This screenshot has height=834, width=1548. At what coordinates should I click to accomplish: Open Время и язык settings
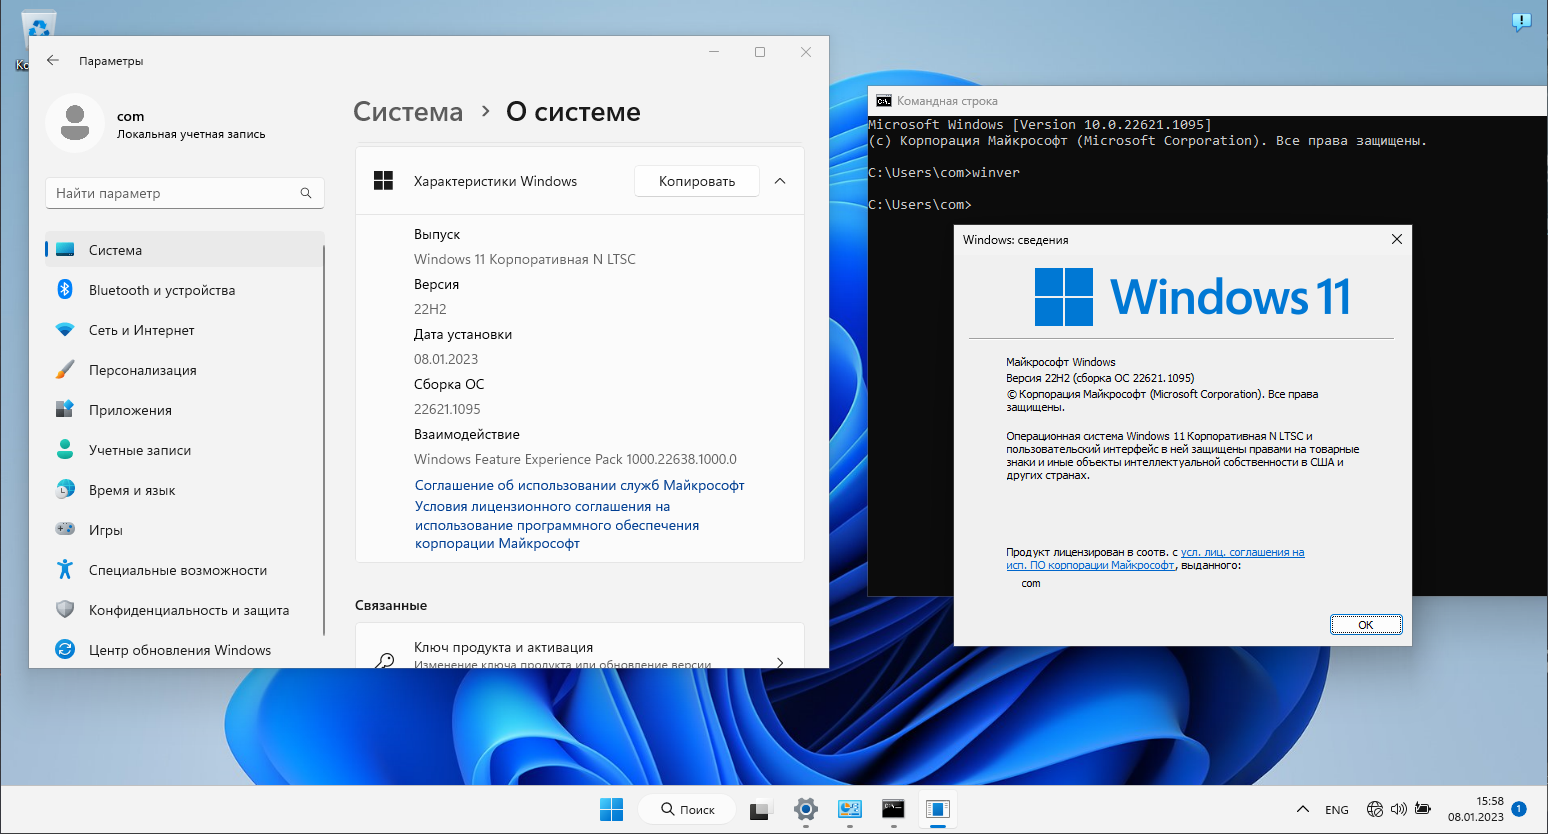[185, 490]
